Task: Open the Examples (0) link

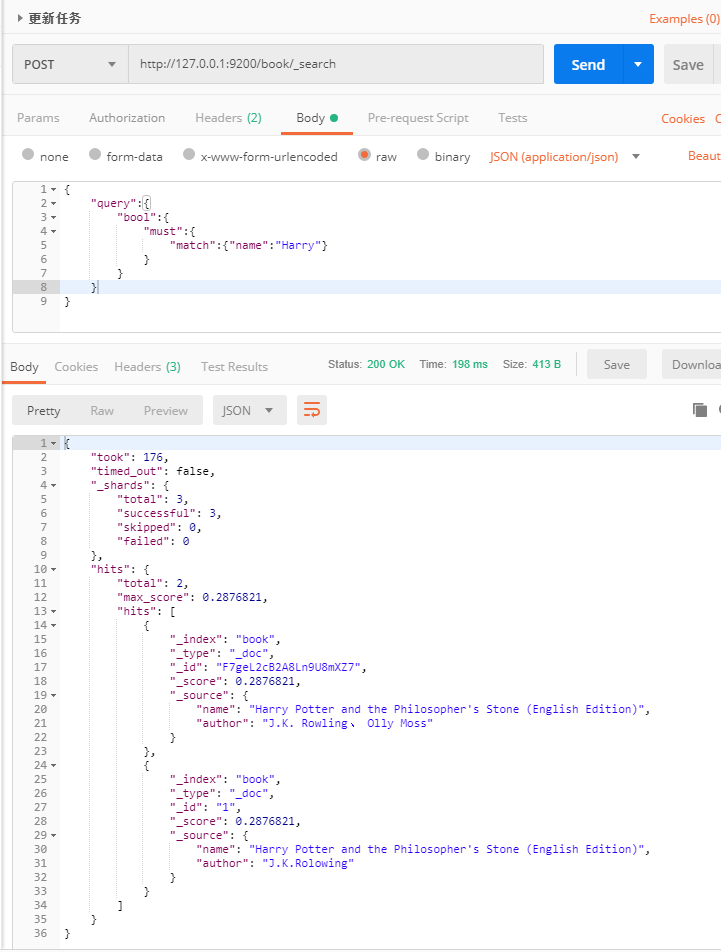Action: point(684,19)
